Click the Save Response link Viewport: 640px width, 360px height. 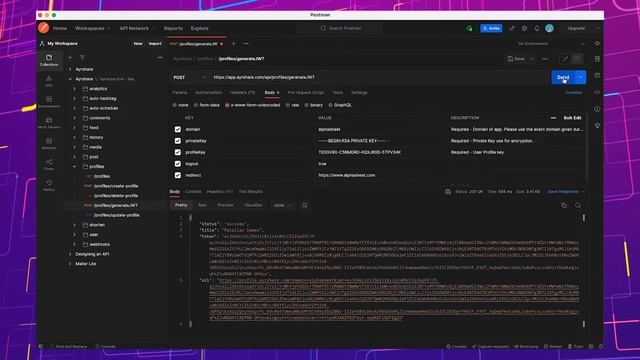tap(563, 191)
